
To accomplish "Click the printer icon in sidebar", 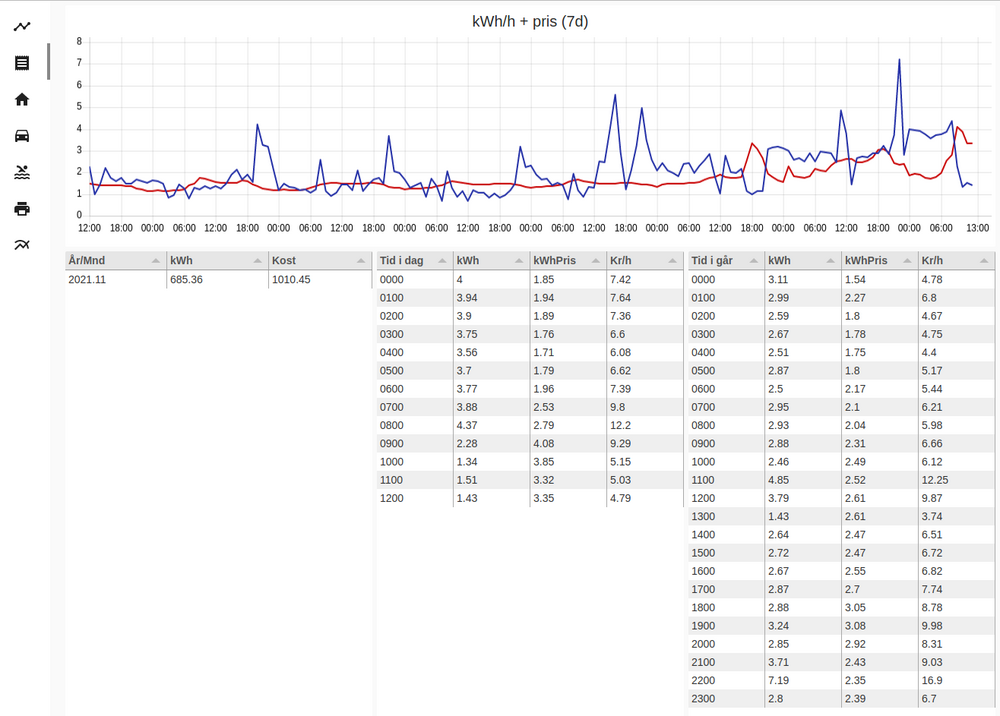I will pyautogui.click(x=21, y=208).
